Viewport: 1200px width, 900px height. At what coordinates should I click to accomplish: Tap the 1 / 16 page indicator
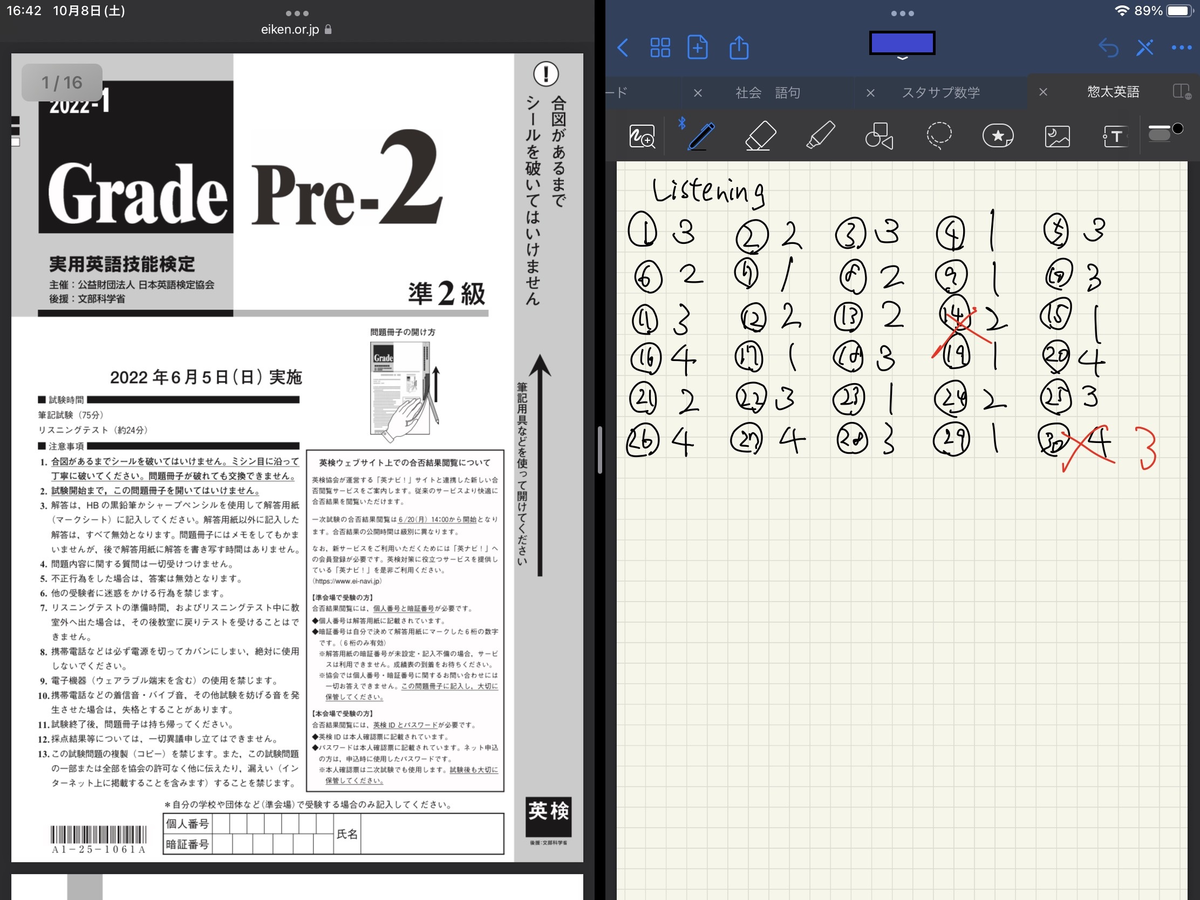point(61,82)
